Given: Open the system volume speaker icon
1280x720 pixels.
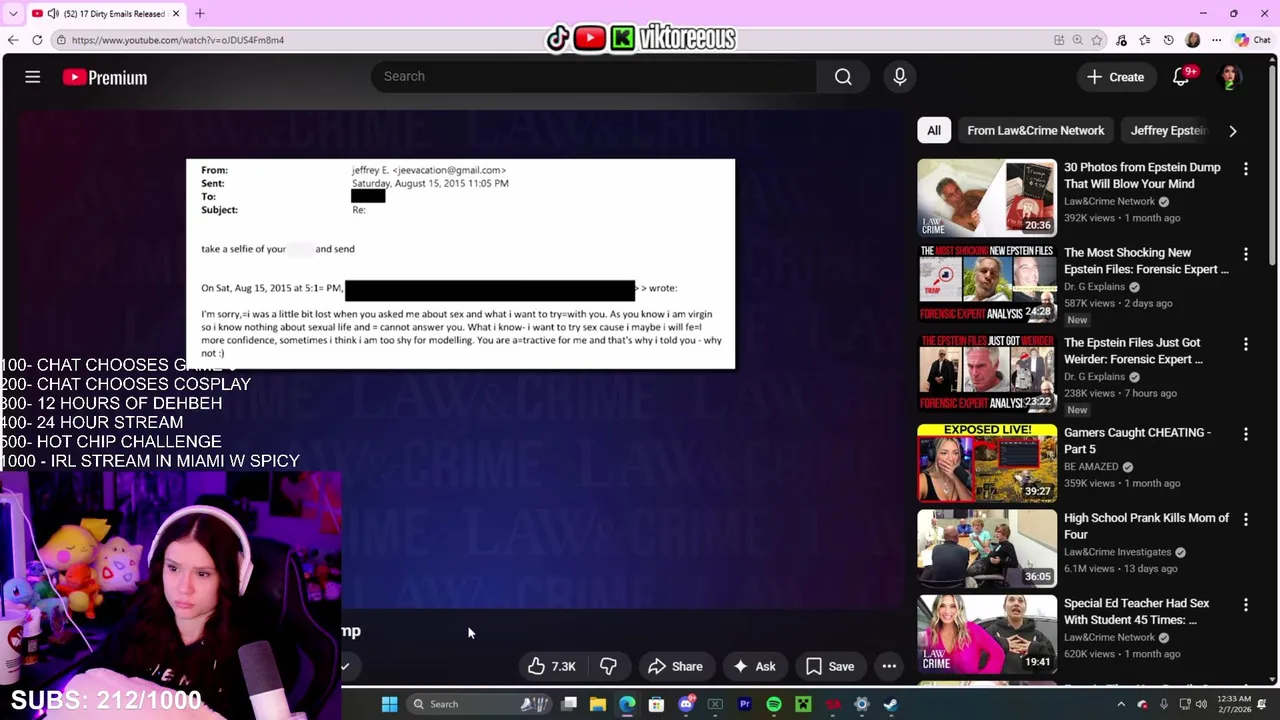Looking at the screenshot, I should (1200, 704).
